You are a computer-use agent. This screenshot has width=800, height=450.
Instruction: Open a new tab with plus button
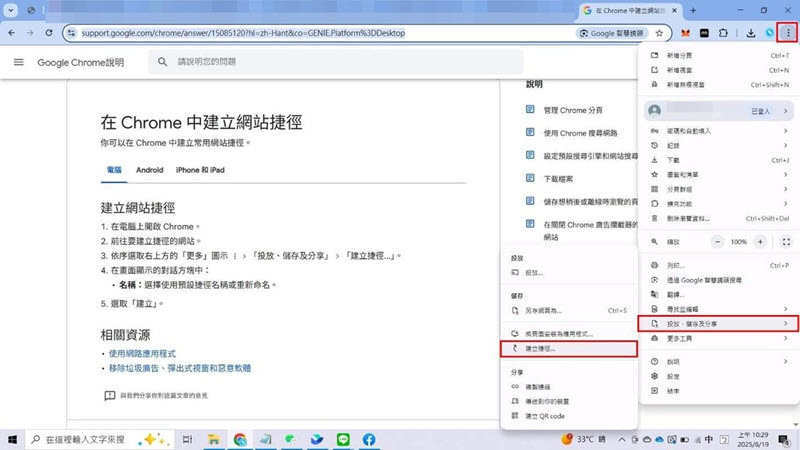pyautogui.click(x=693, y=10)
